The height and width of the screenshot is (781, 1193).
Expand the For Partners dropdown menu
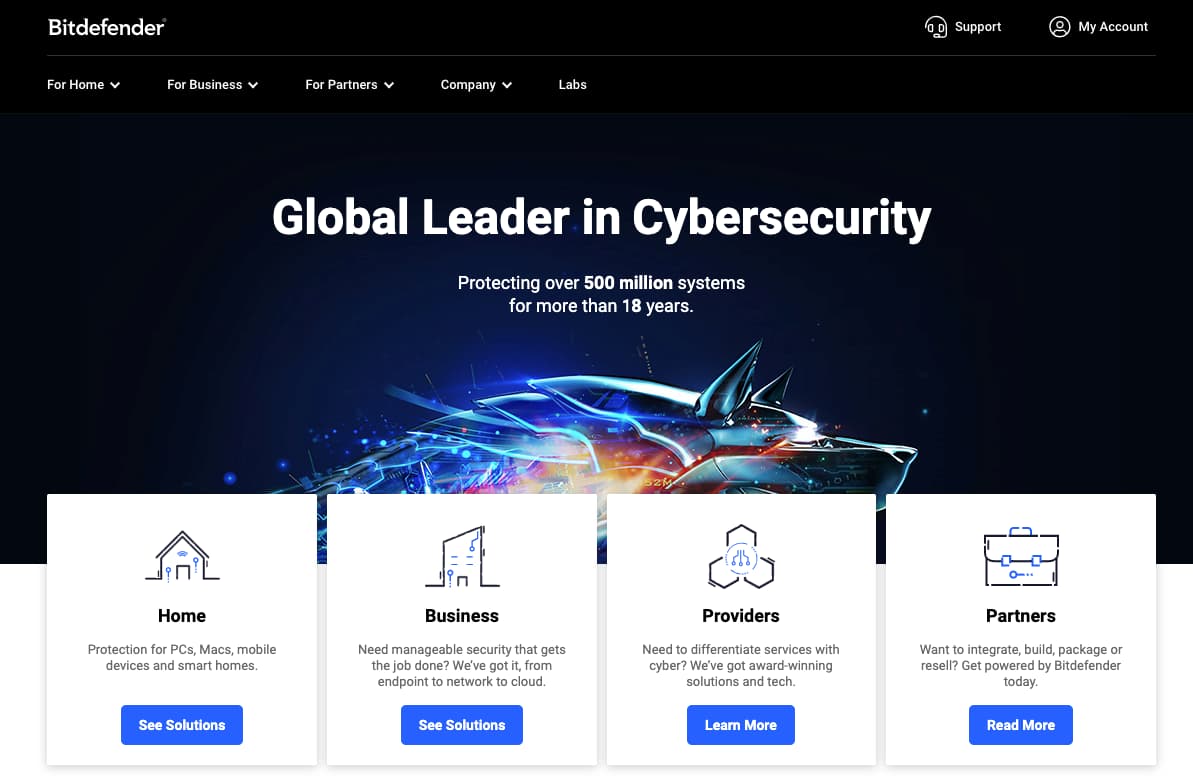click(x=349, y=84)
